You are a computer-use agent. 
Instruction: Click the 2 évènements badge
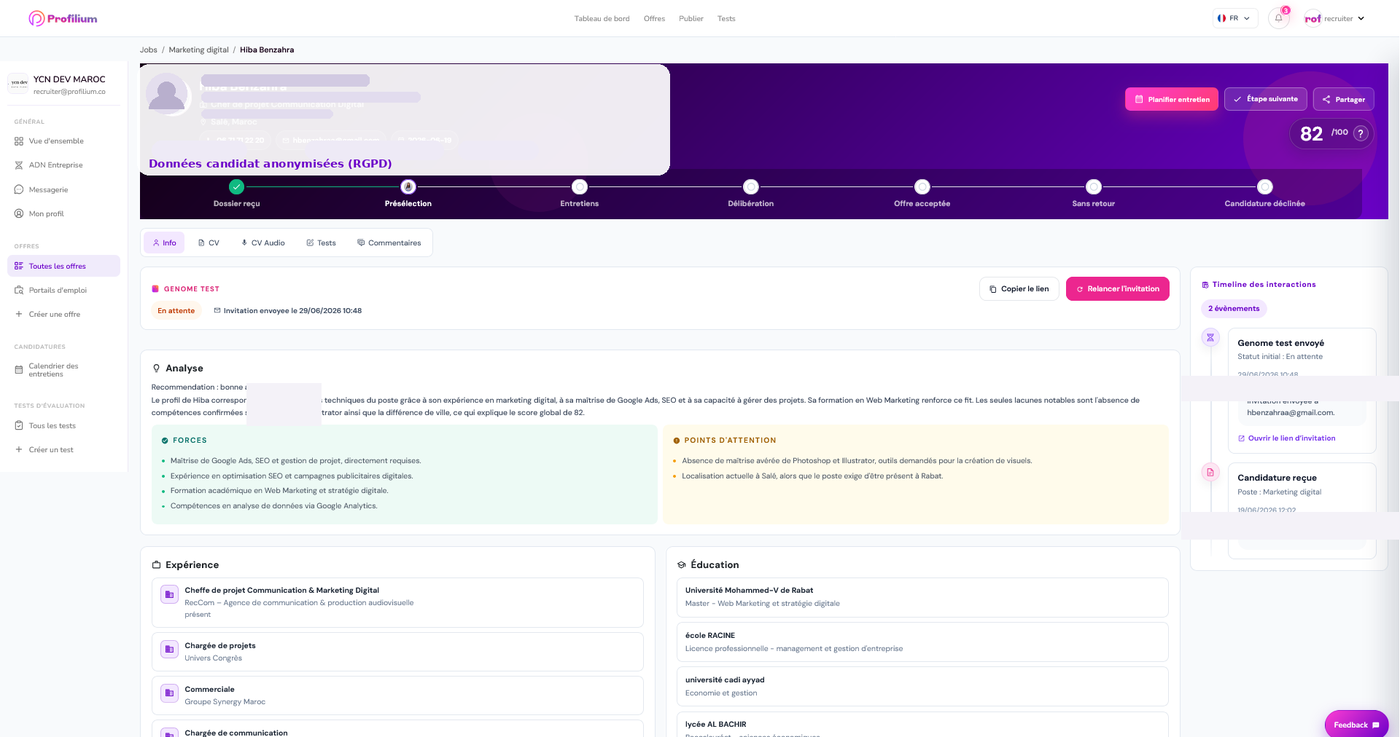pos(1234,309)
